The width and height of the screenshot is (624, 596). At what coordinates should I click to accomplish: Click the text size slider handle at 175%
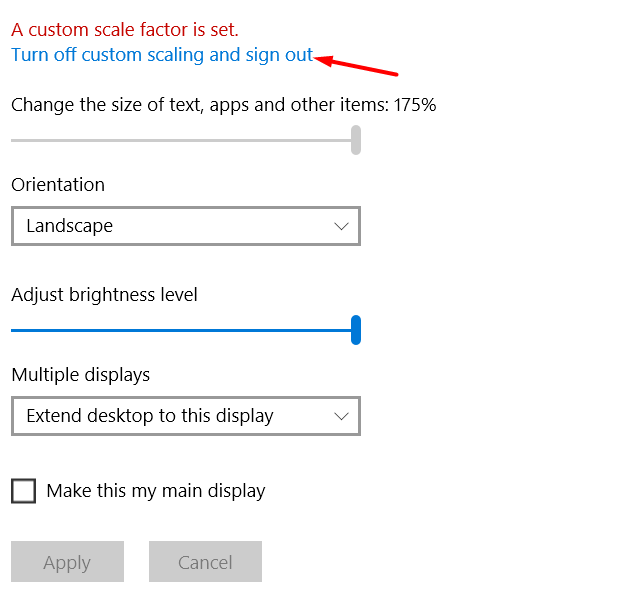pyautogui.click(x=356, y=140)
